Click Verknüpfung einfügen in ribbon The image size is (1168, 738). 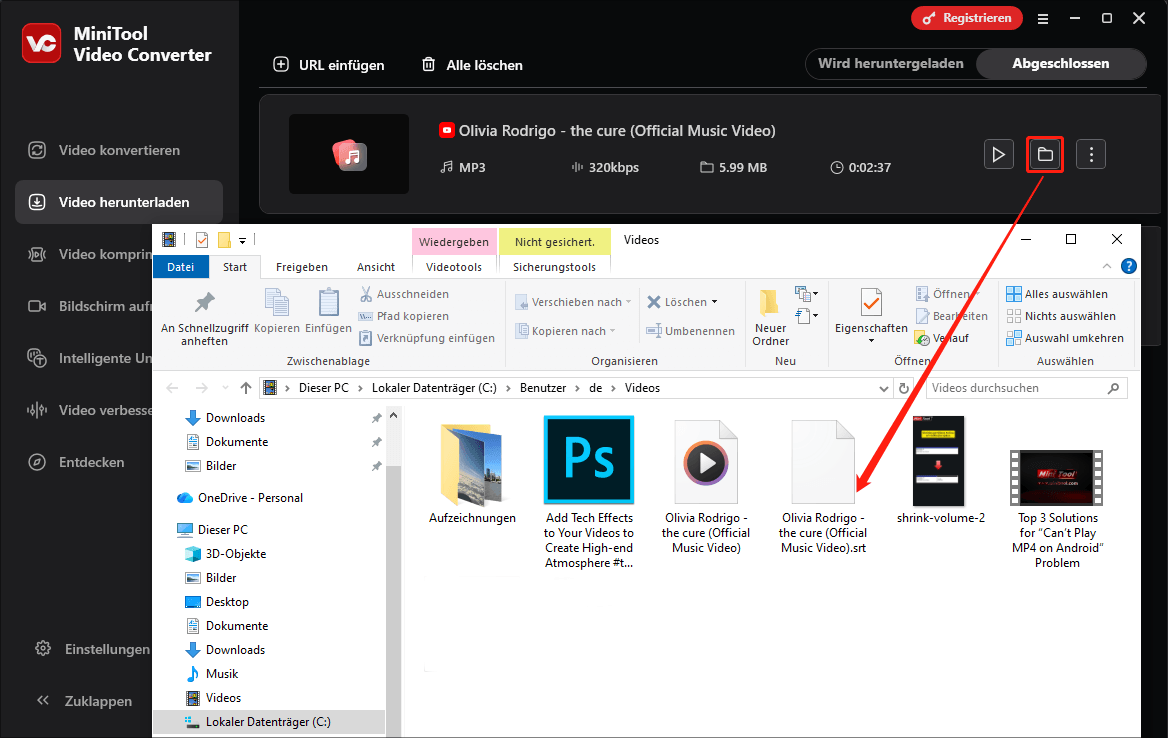pos(427,338)
